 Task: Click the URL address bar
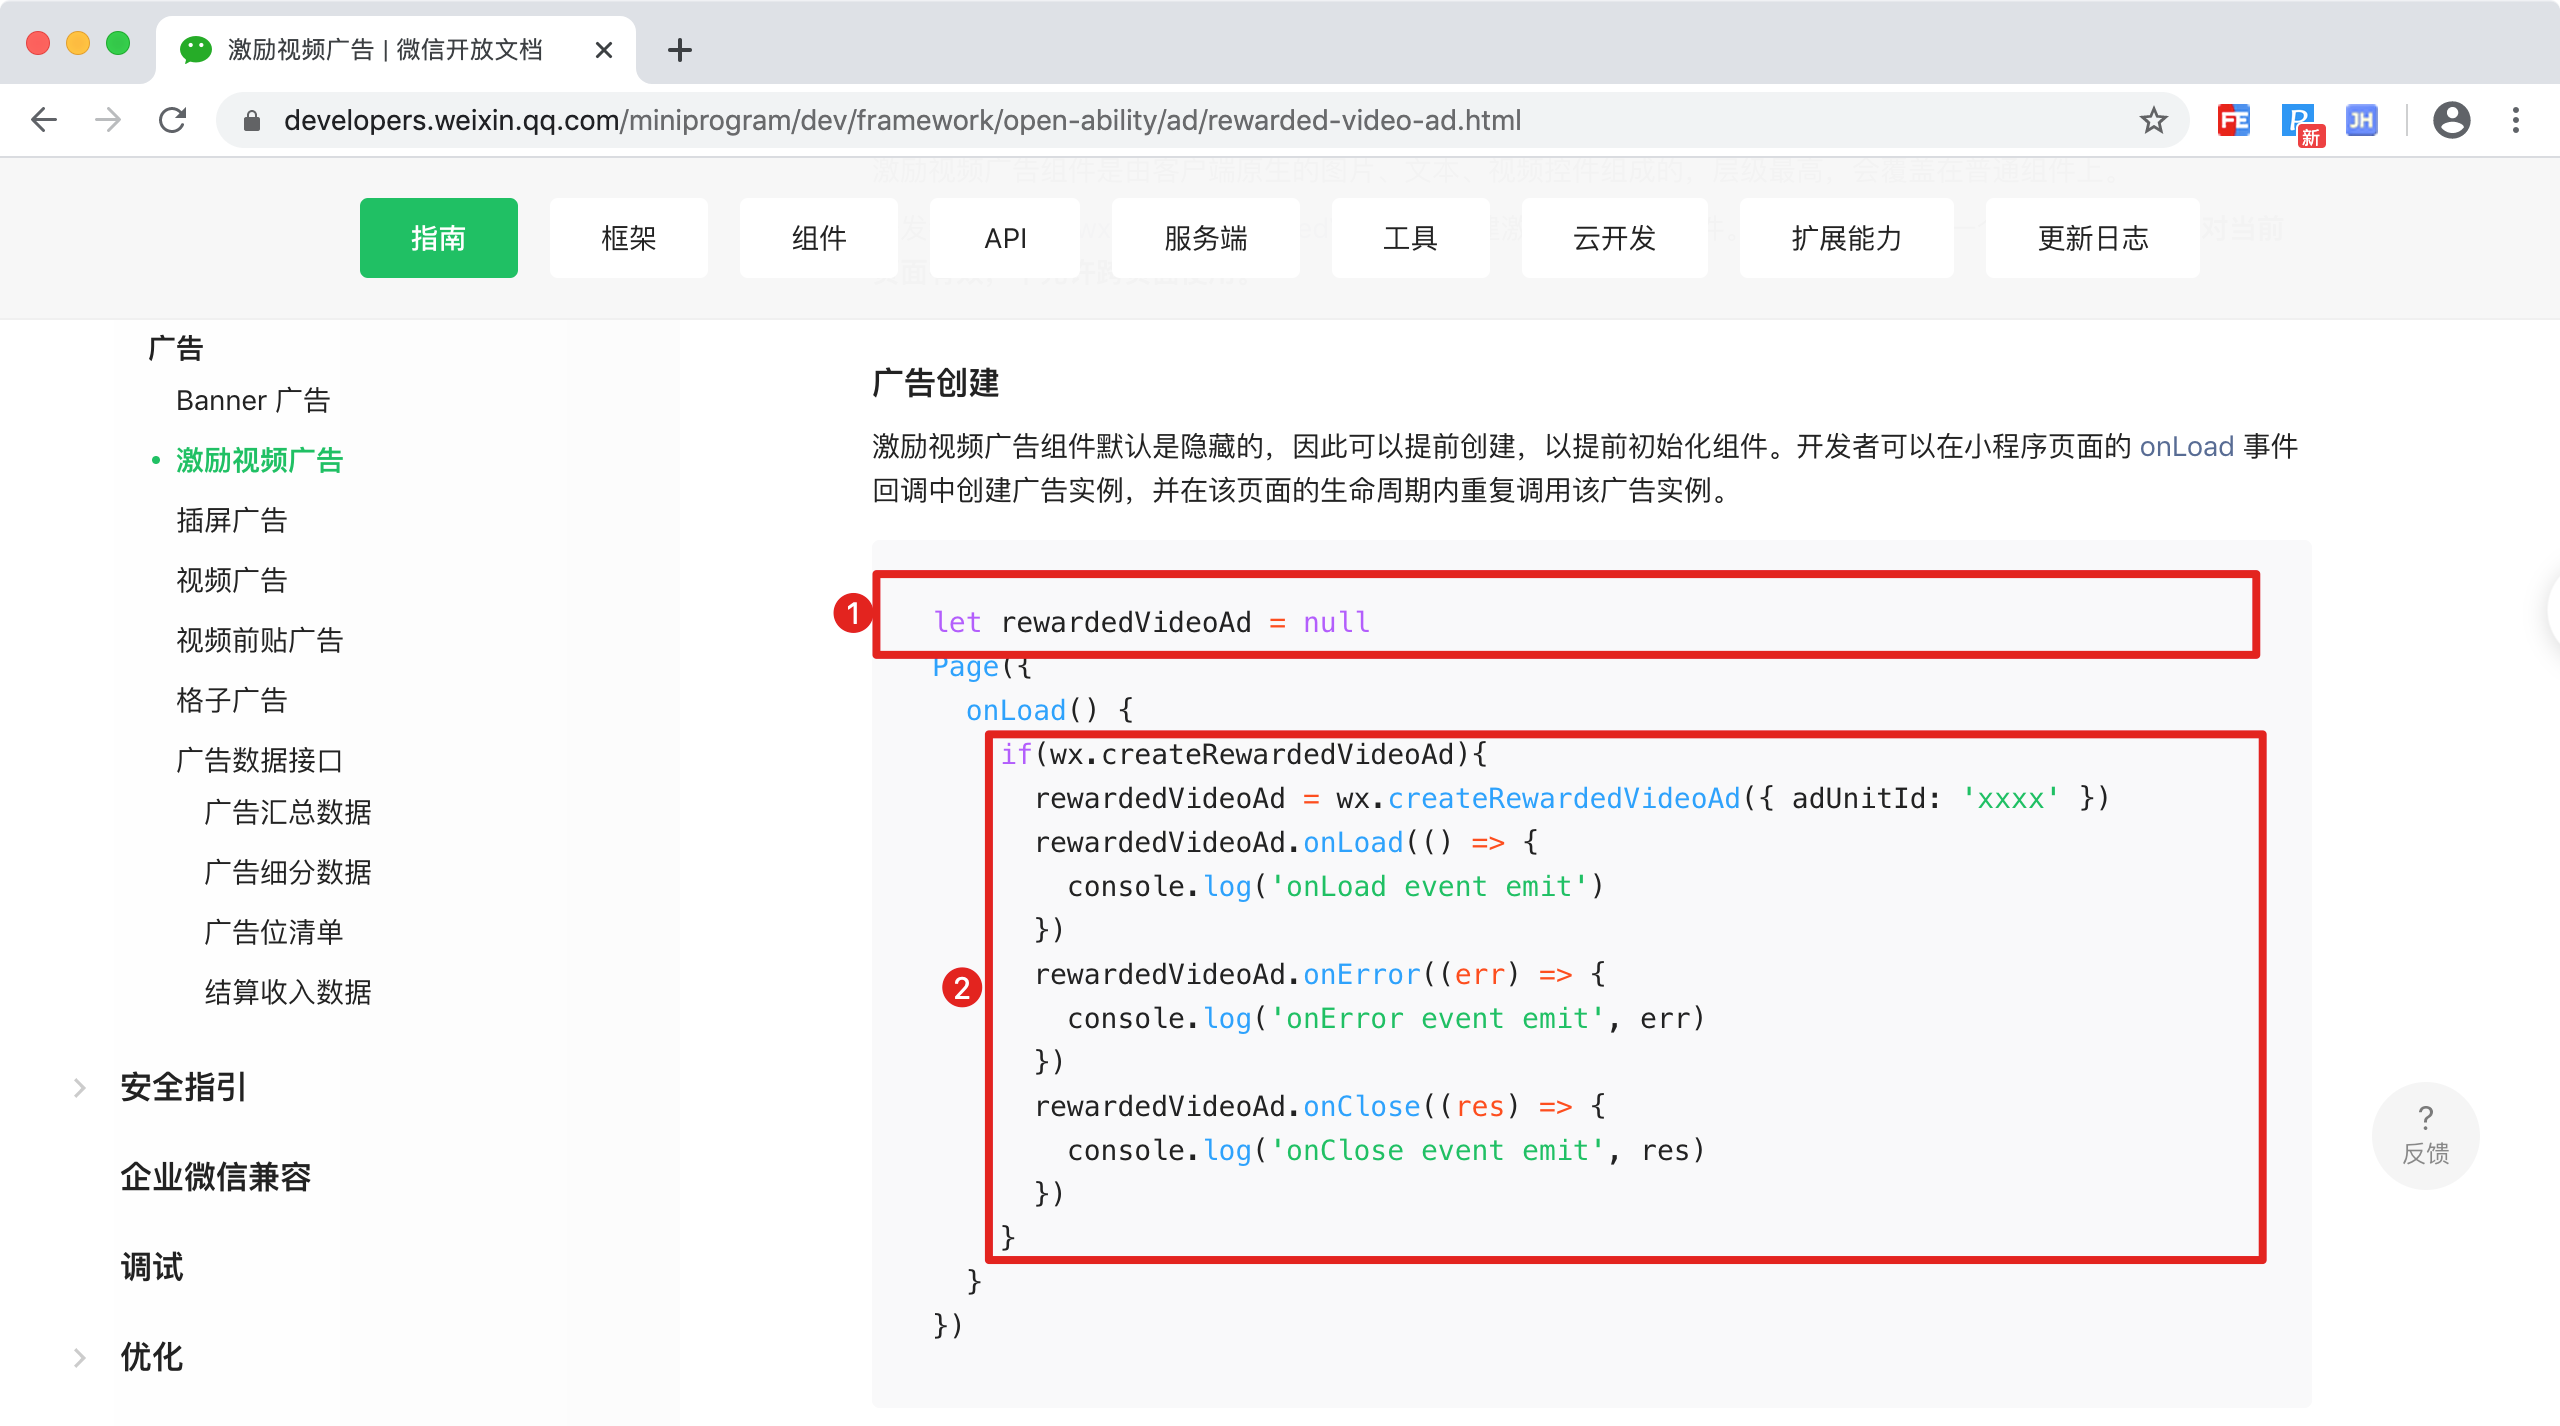pyautogui.click(x=1200, y=120)
